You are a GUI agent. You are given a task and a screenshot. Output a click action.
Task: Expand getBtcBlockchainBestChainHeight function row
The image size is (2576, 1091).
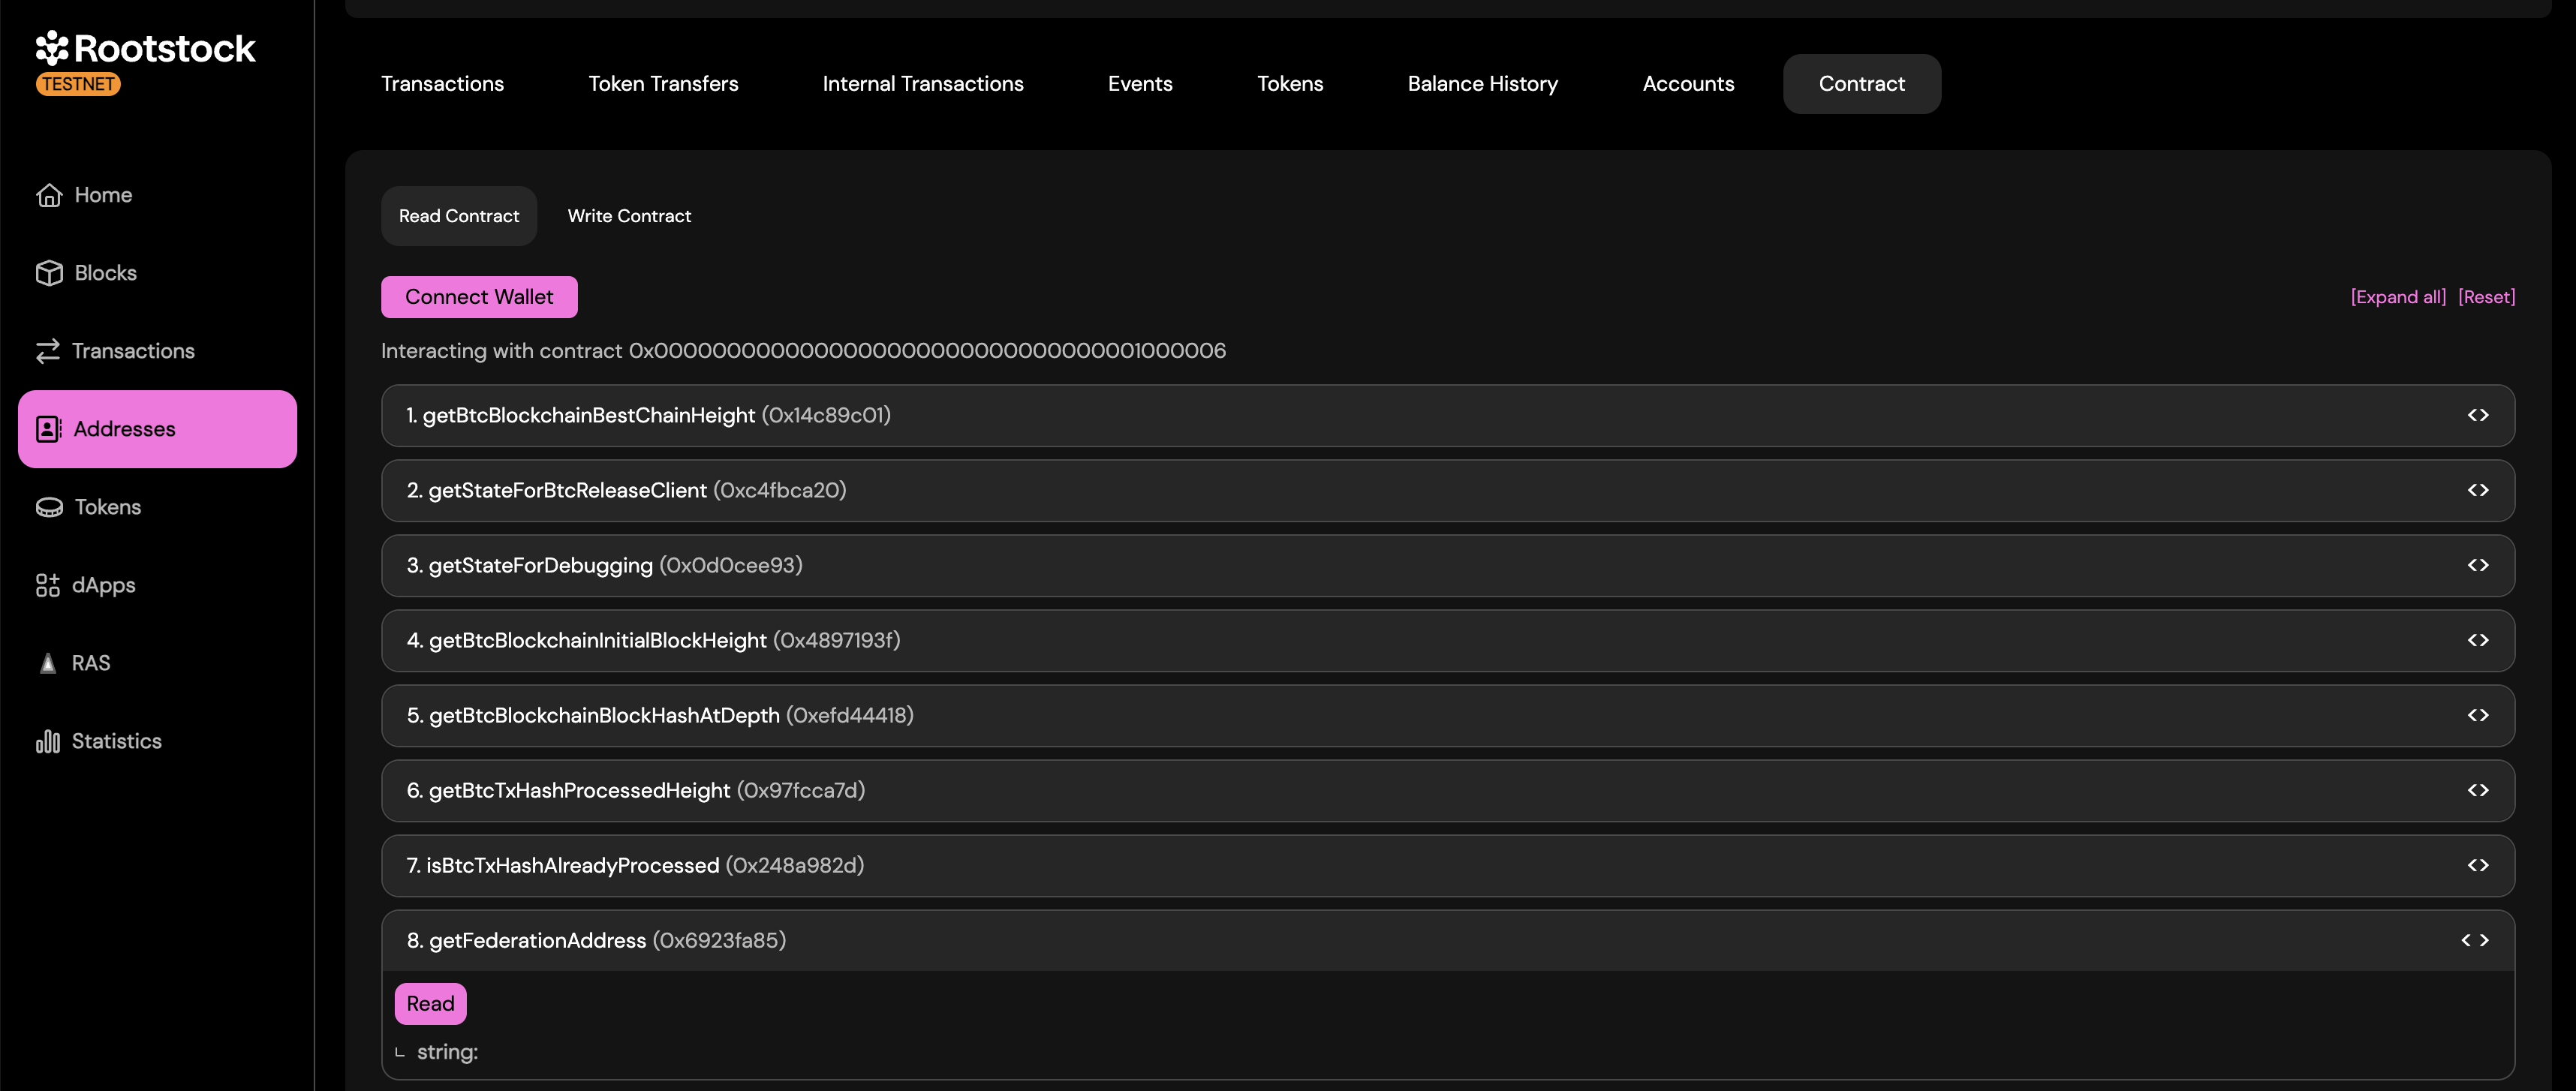click(x=2477, y=415)
